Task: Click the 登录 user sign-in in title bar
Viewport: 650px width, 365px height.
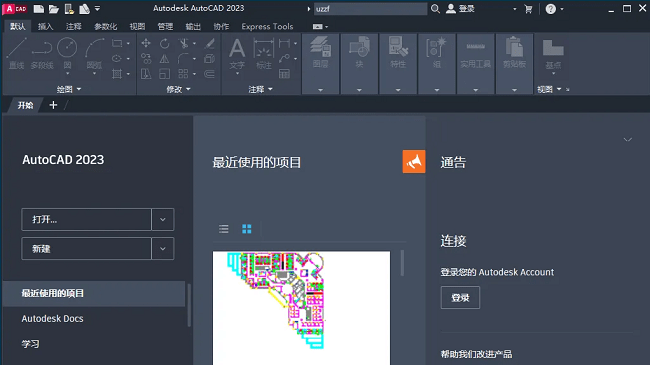Action: click(460, 9)
